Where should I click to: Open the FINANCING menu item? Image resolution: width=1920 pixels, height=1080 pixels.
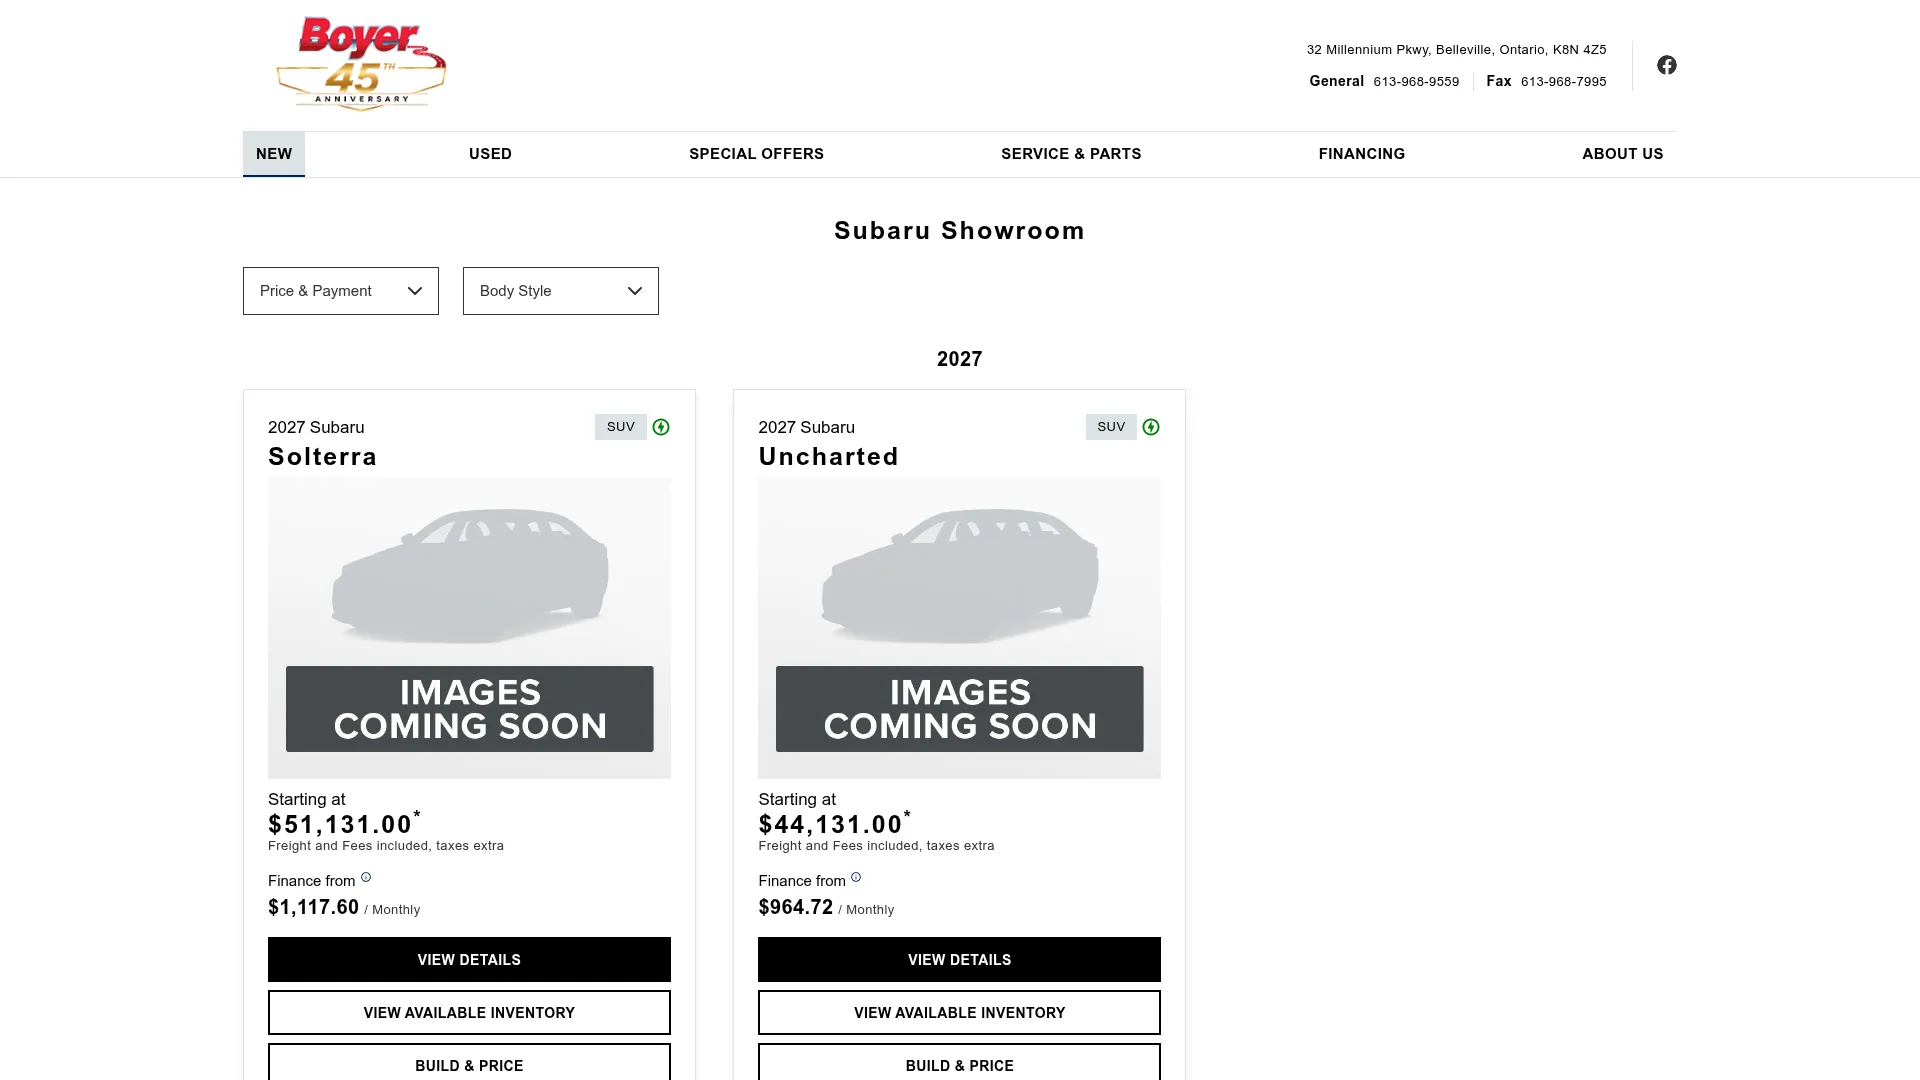click(1361, 154)
